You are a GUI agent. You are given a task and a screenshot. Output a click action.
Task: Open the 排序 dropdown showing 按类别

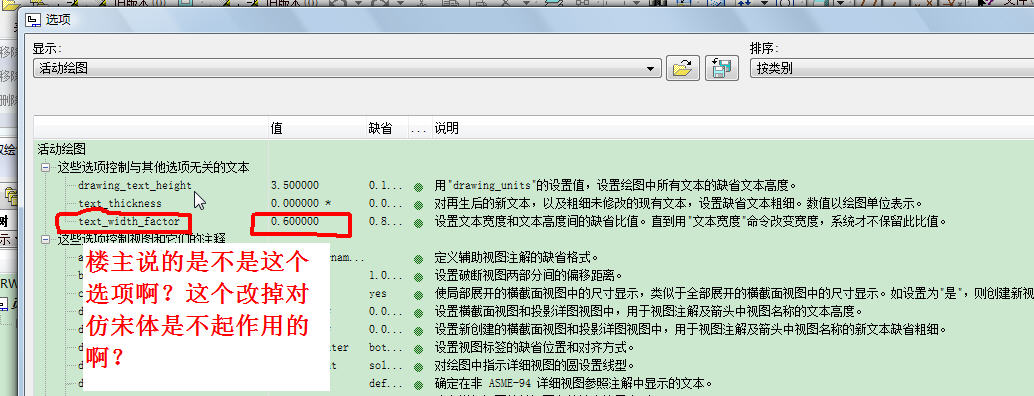pyautogui.click(x=892, y=68)
